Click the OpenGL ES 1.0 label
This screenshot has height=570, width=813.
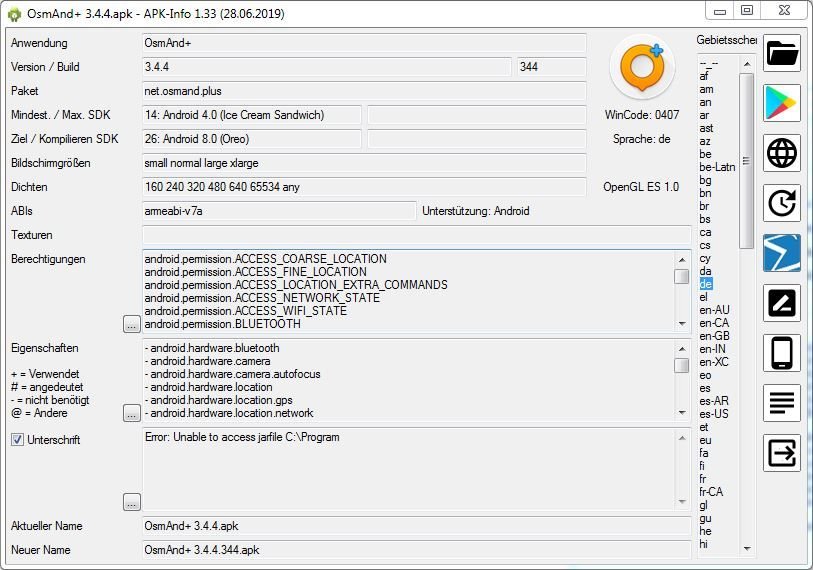tap(641, 187)
